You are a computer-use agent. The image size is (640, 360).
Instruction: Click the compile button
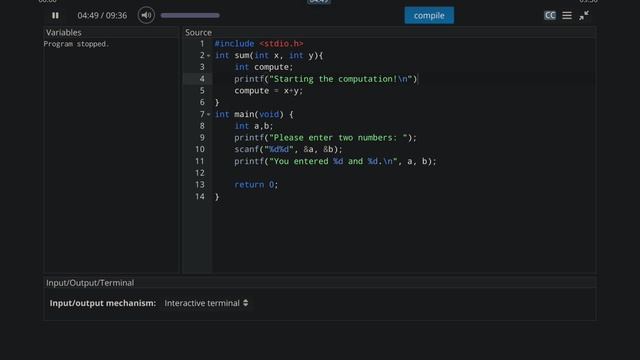pyautogui.click(x=429, y=16)
